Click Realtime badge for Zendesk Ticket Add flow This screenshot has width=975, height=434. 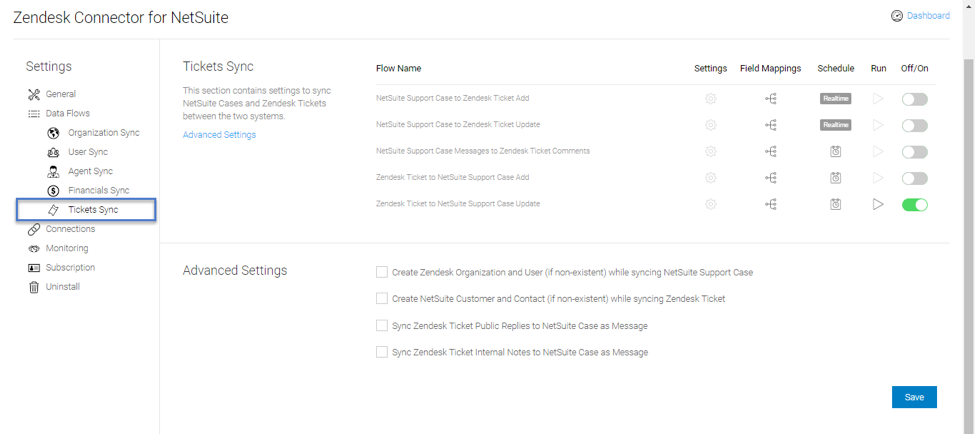pyautogui.click(x=835, y=99)
